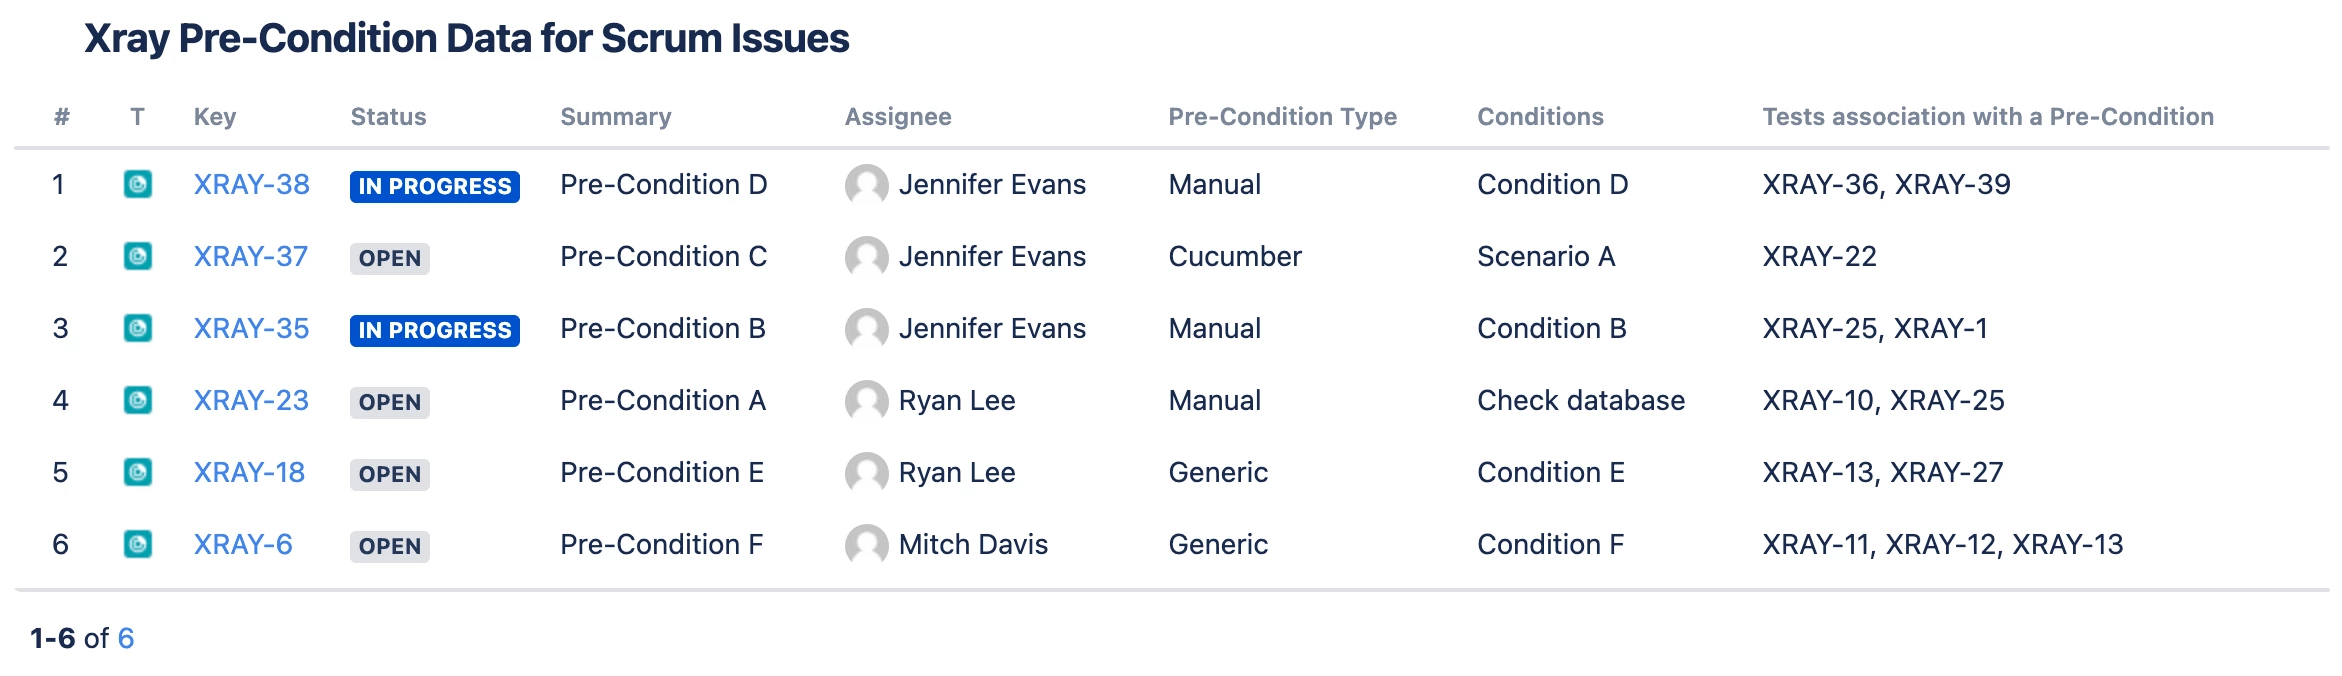Click the issue type icon beside XRAY-6
The image size is (2342, 676).
pos(138,545)
